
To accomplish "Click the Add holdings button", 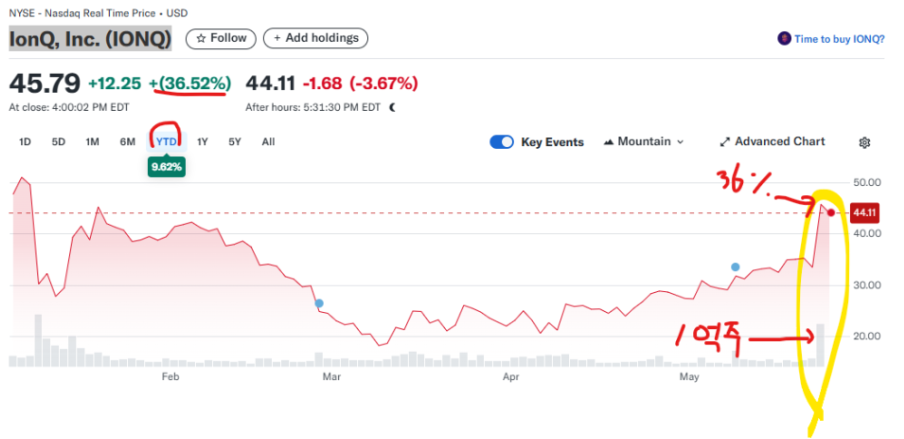I will coord(315,39).
